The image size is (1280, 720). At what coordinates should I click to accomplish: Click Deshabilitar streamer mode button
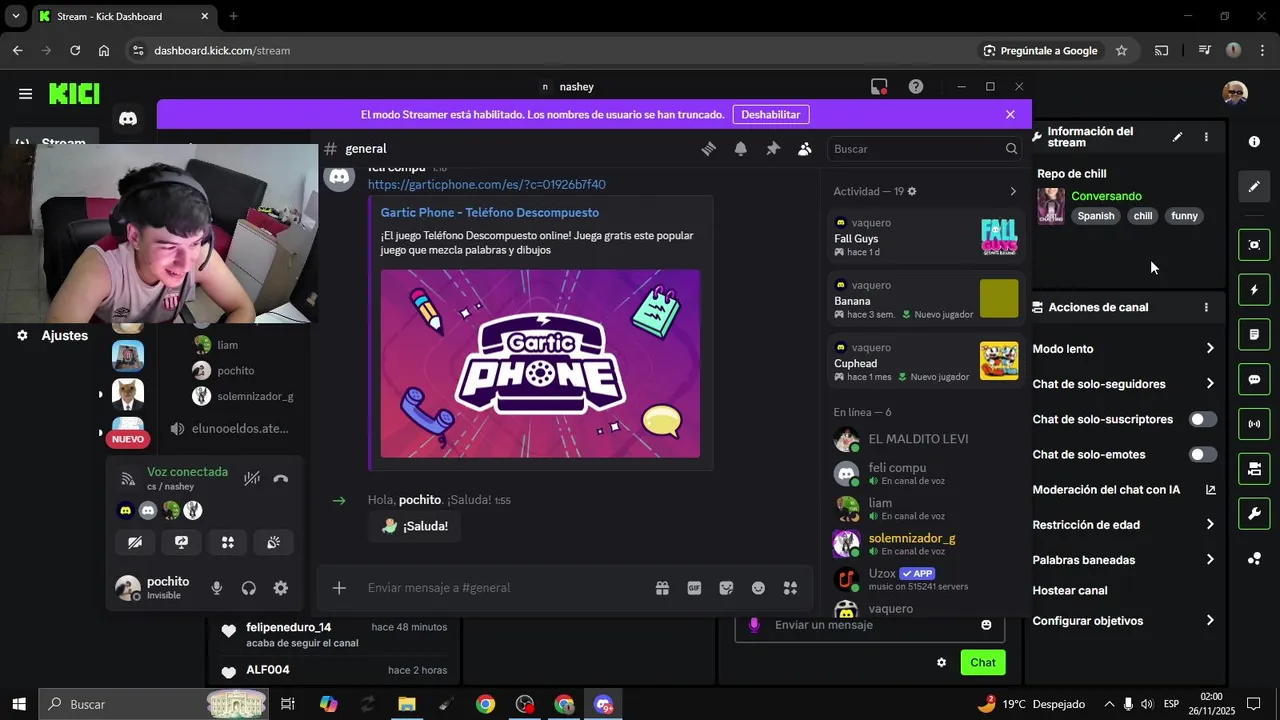point(770,115)
